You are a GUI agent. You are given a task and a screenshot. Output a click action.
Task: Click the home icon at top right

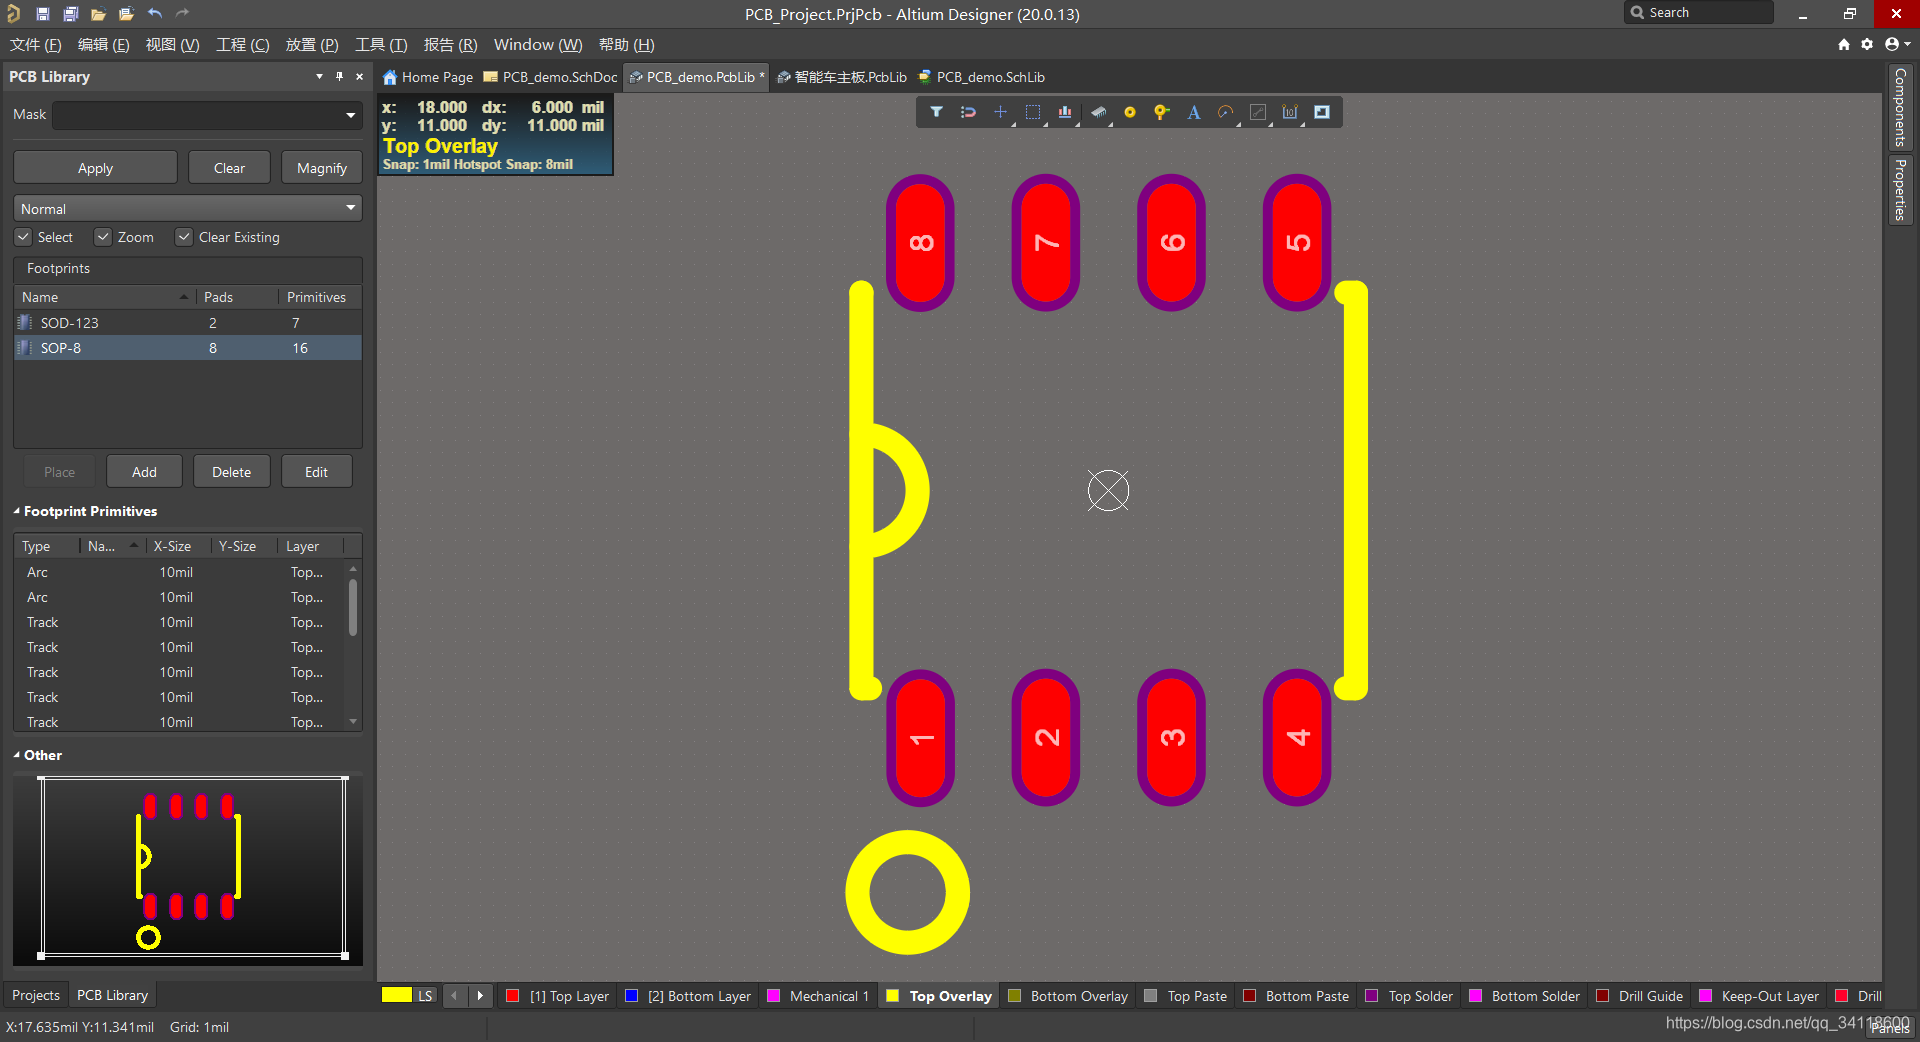click(1844, 44)
